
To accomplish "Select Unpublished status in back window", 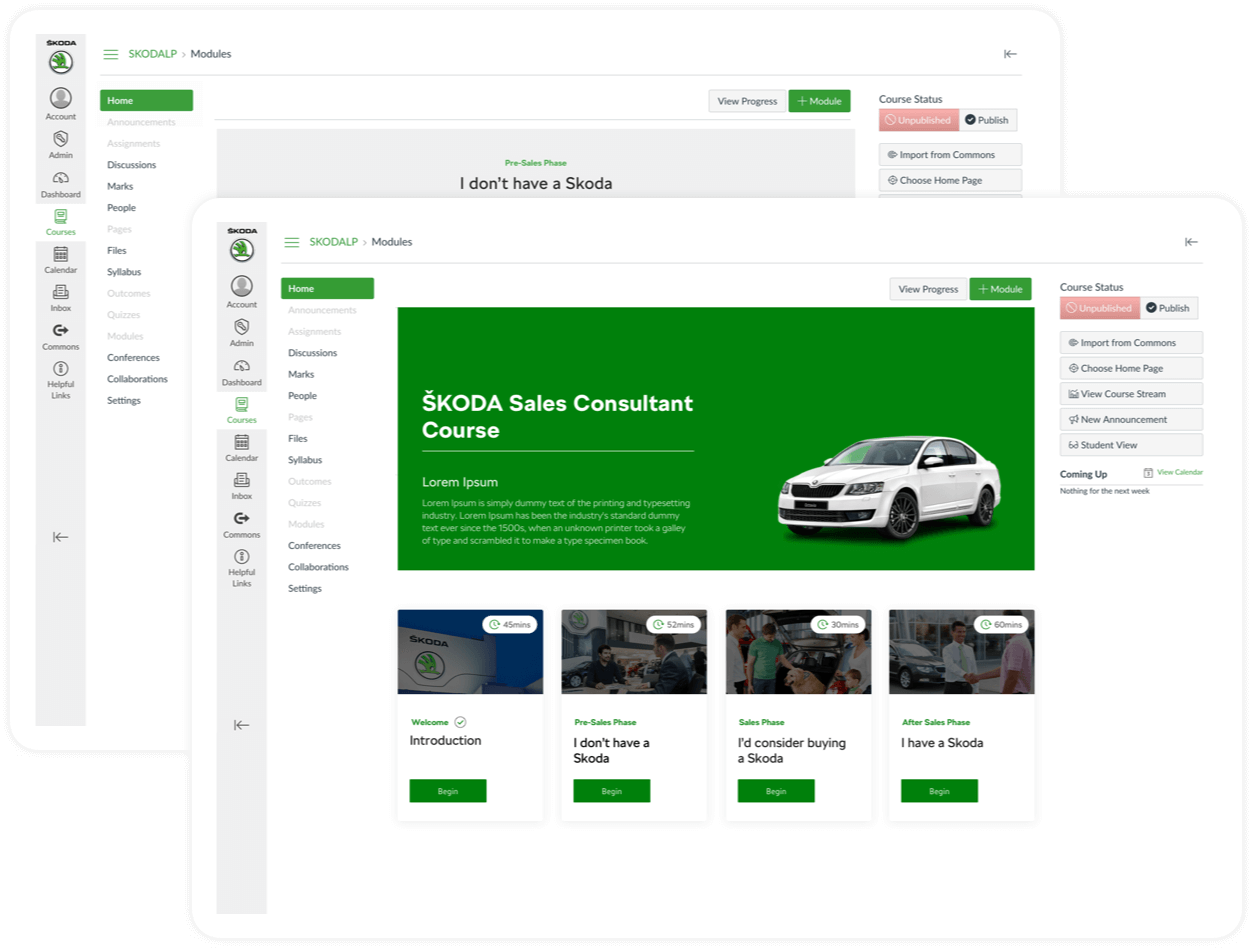I will pyautogui.click(x=919, y=120).
